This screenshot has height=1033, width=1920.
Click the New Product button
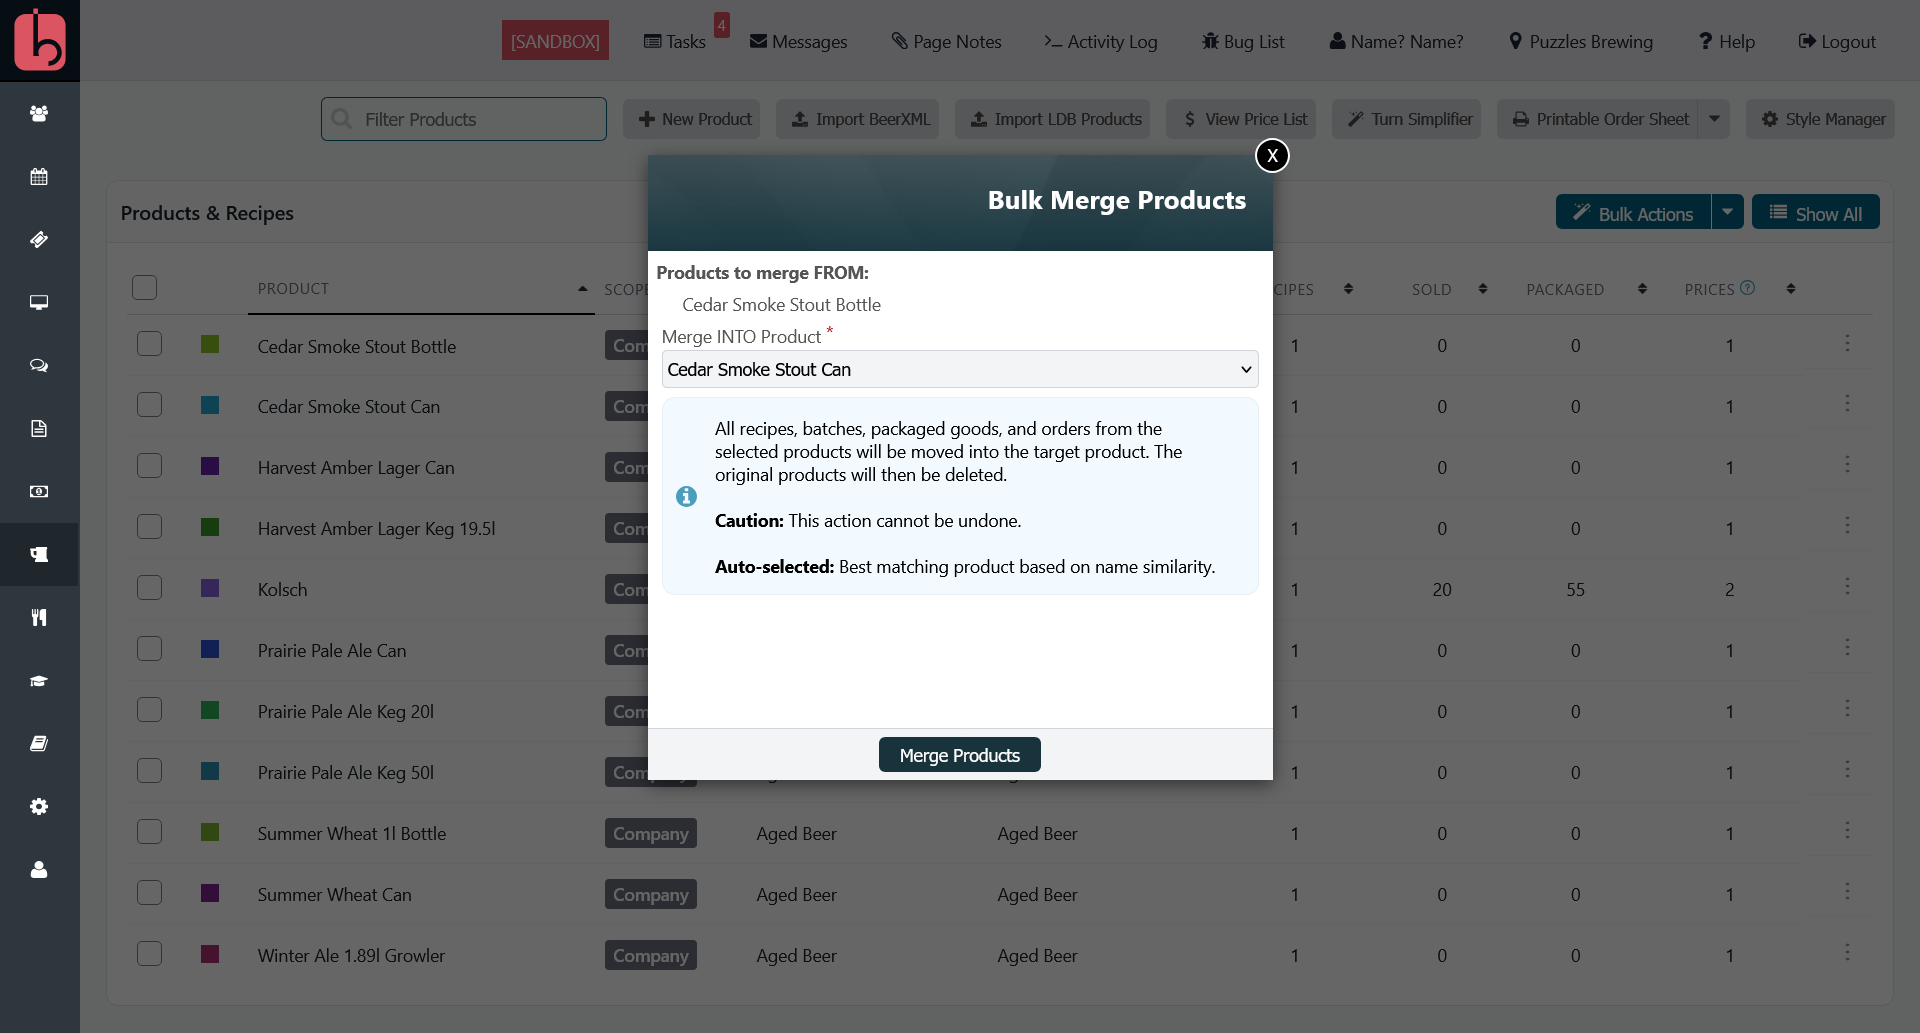pyautogui.click(x=692, y=119)
